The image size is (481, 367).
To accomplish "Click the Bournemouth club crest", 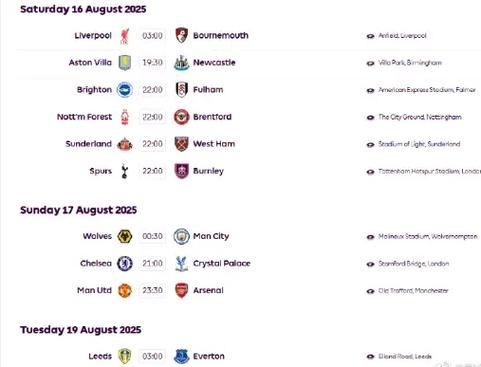I will [182, 35].
